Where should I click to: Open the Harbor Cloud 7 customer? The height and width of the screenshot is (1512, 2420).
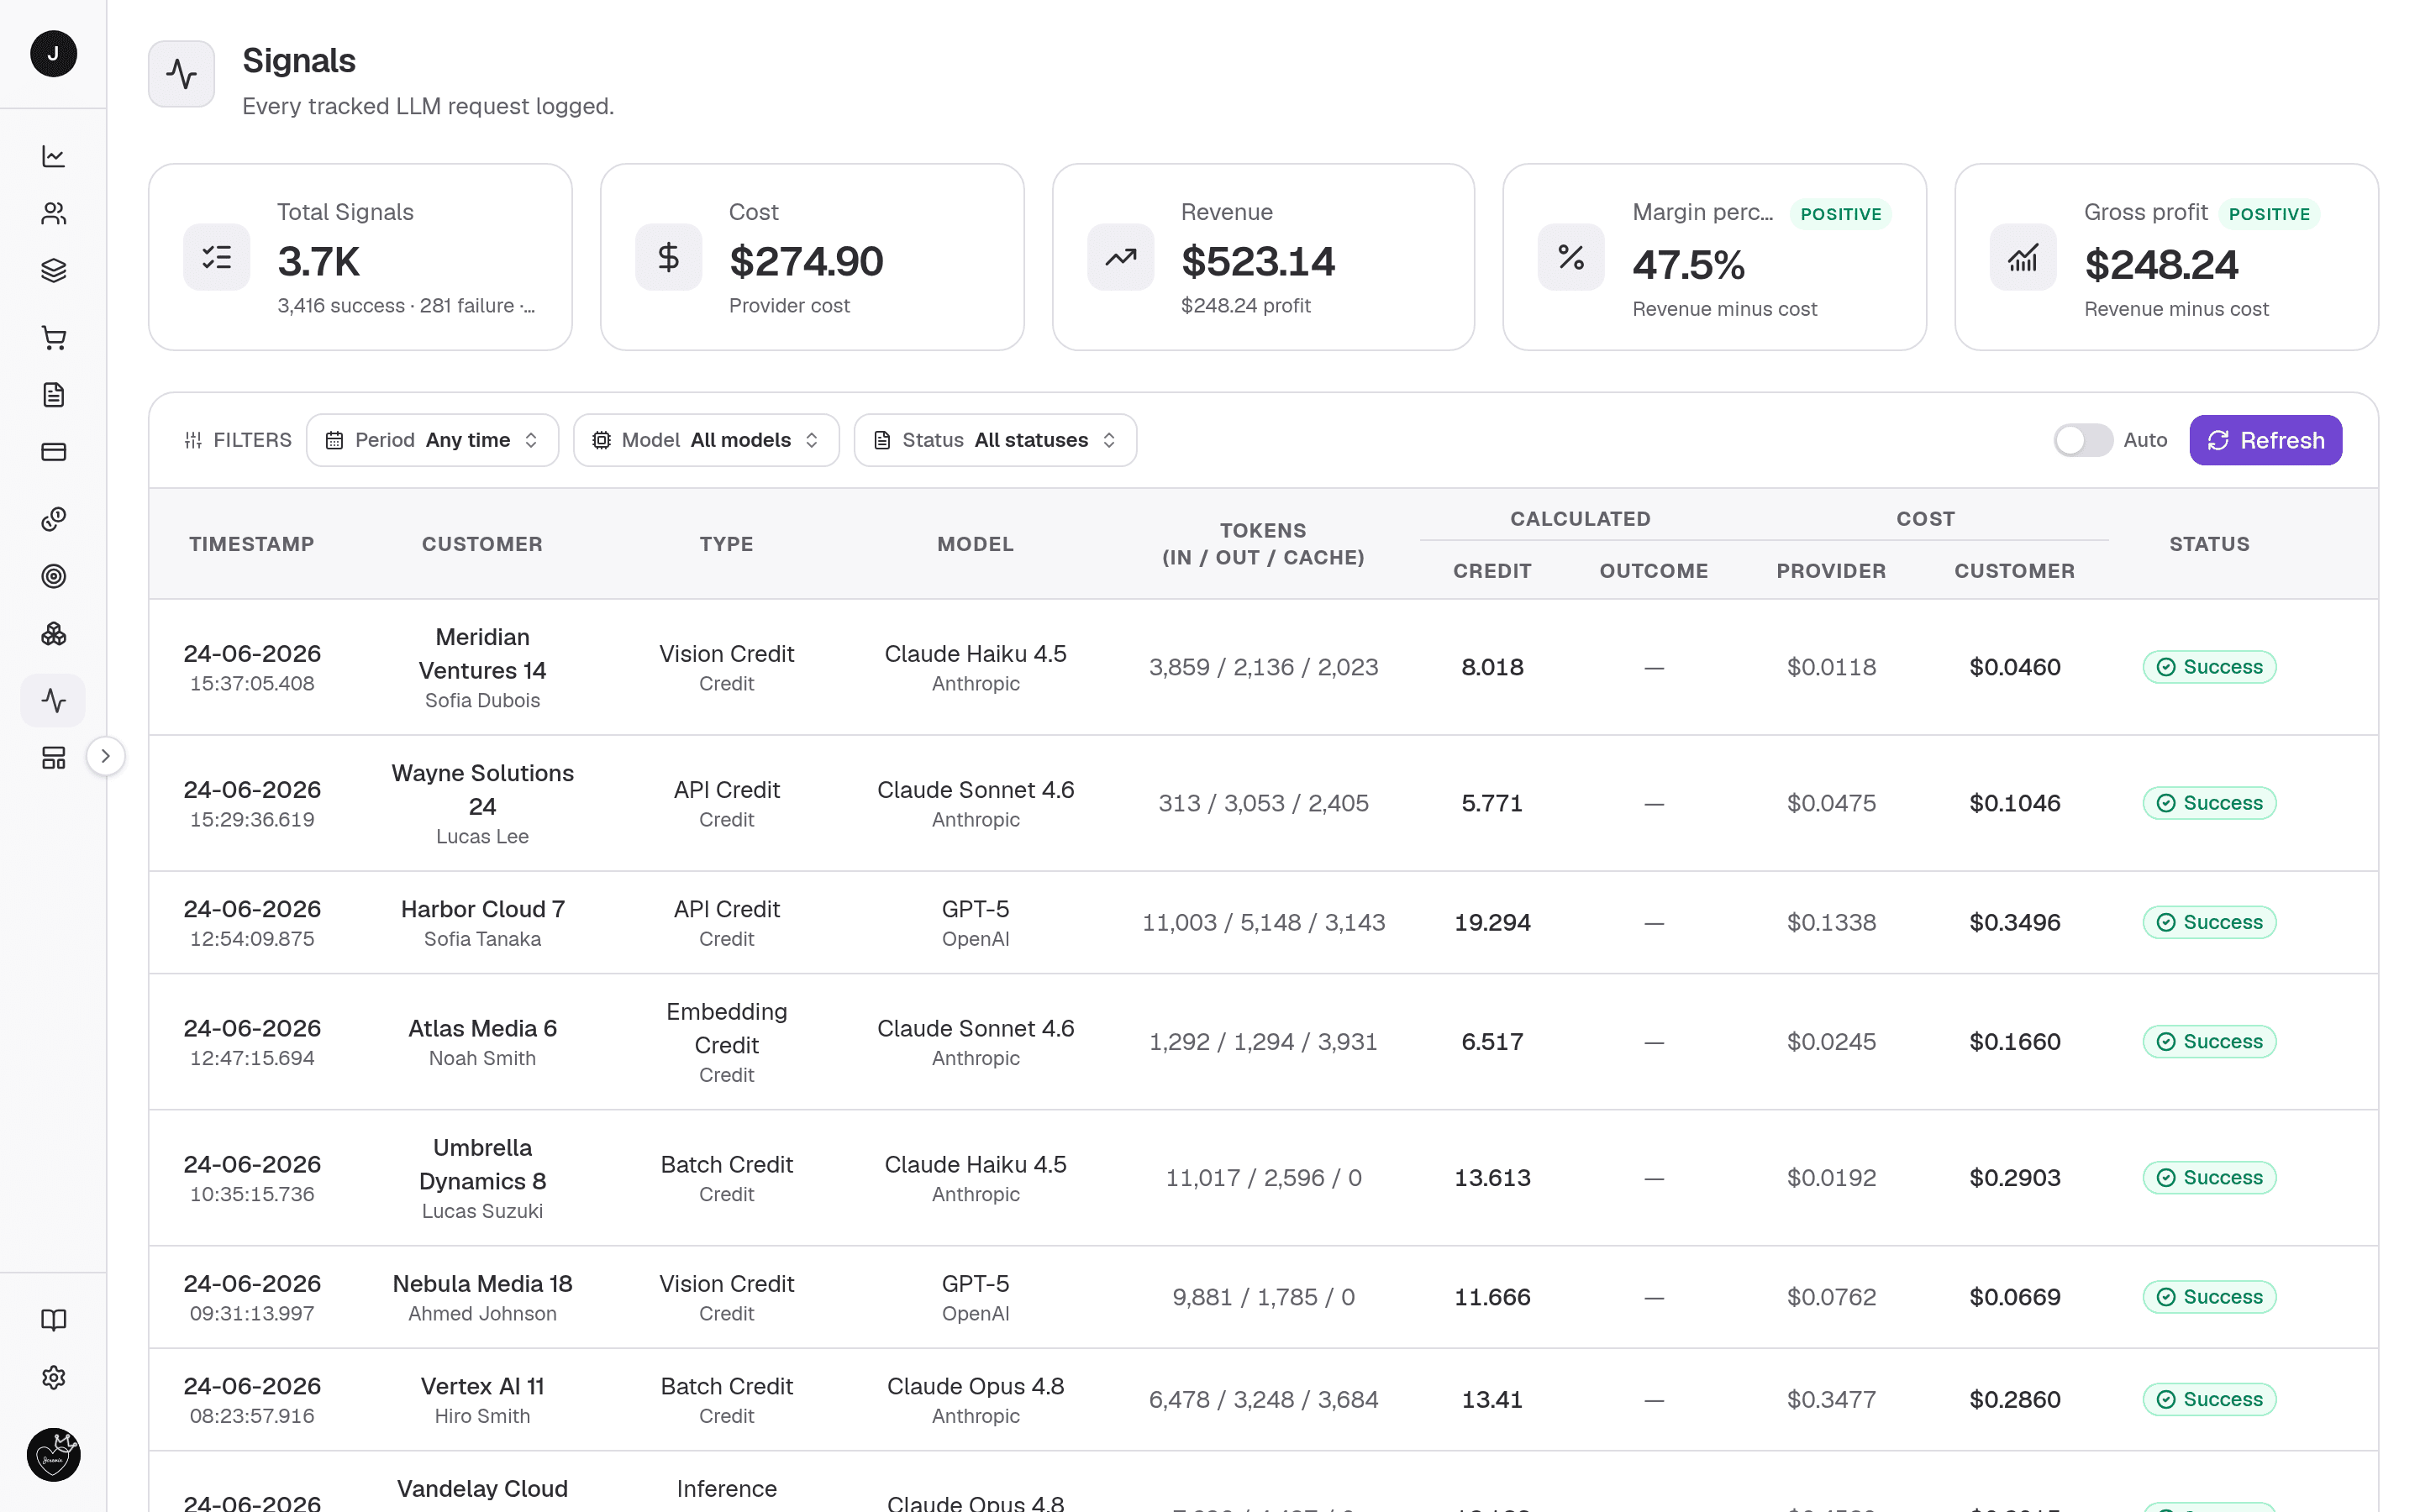click(x=482, y=909)
